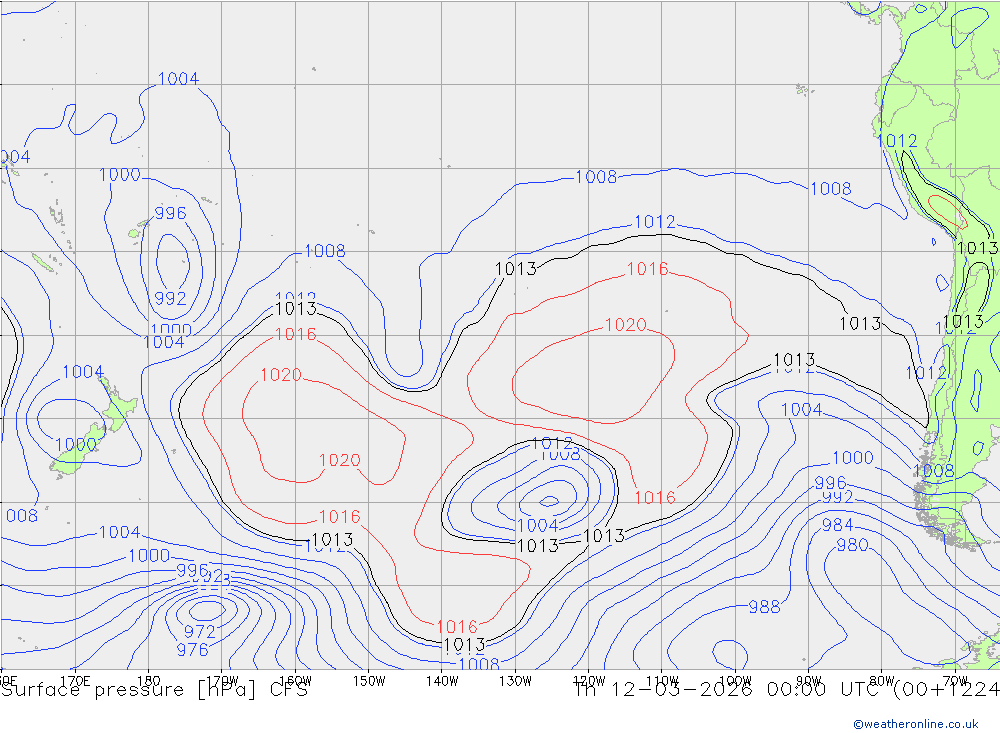Viewport: 1000px width, 733px height.
Task: Select the 972 hPa low pressure label
Action: pos(200,631)
